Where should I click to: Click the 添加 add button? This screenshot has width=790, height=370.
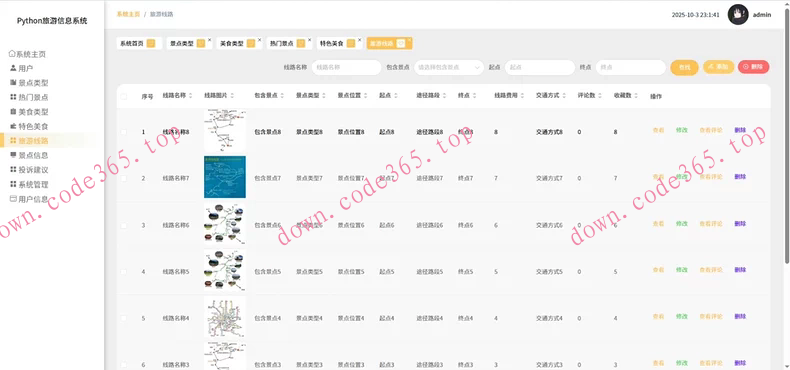pos(718,67)
